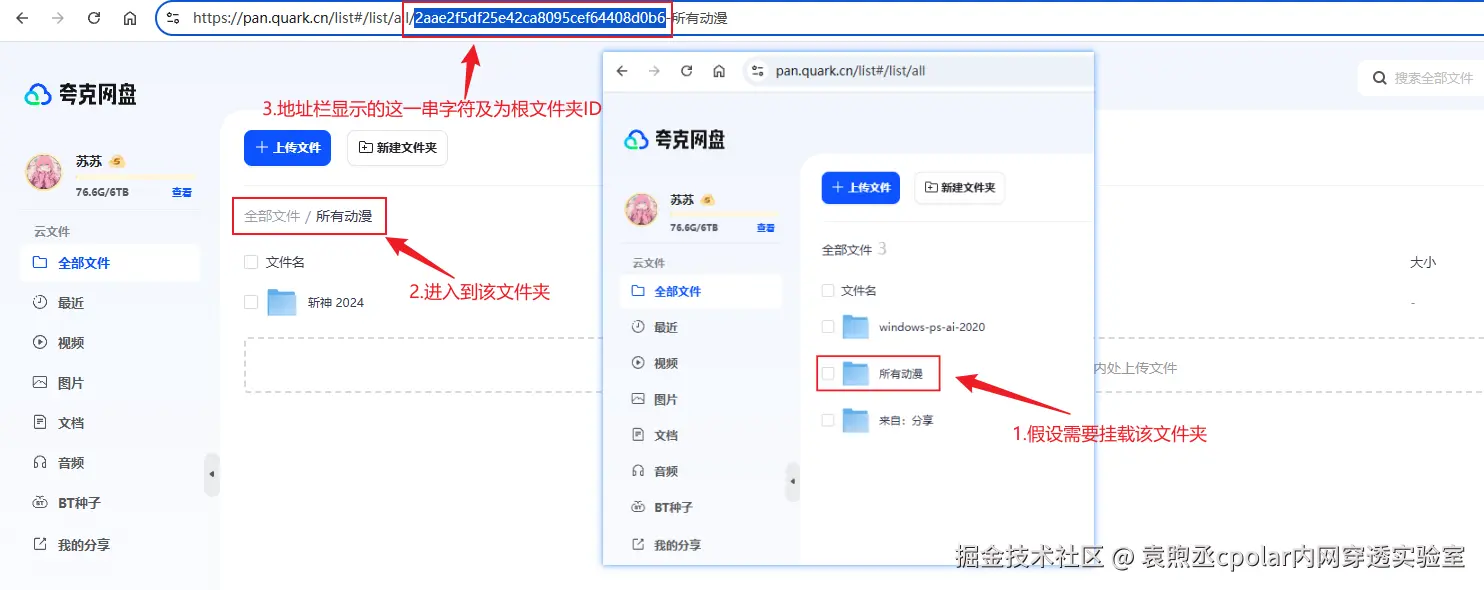Collapse the inset sidebar with the arrow handle
The image size is (1484, 590).
(793, 481)
